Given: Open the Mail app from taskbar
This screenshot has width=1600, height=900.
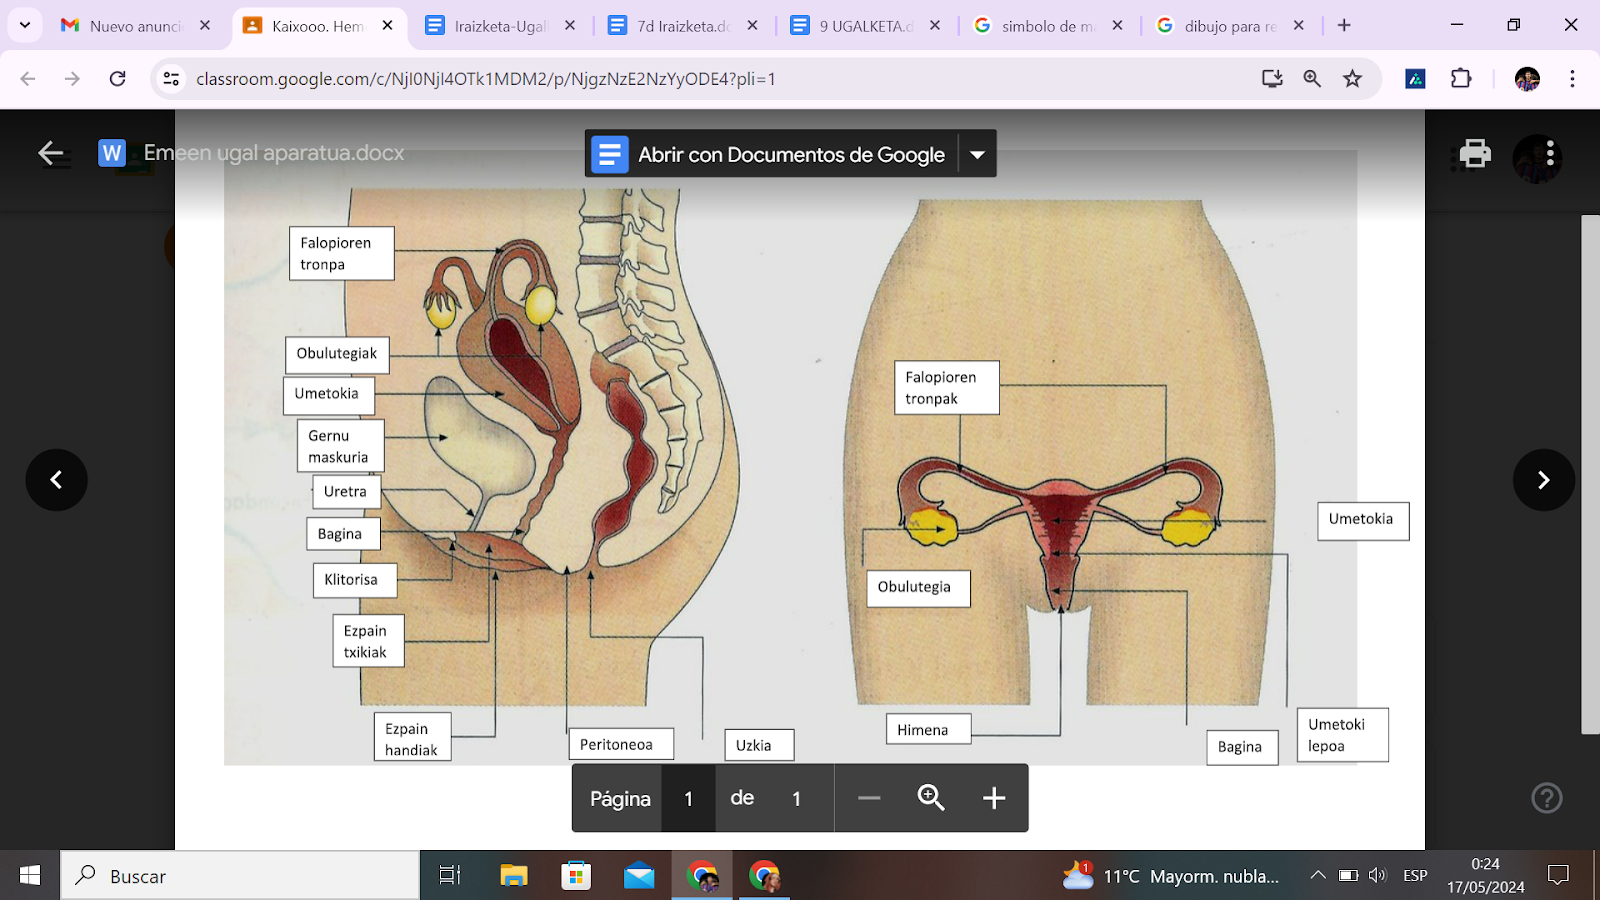Looking at the screenshot, I should tap(639, 876).
